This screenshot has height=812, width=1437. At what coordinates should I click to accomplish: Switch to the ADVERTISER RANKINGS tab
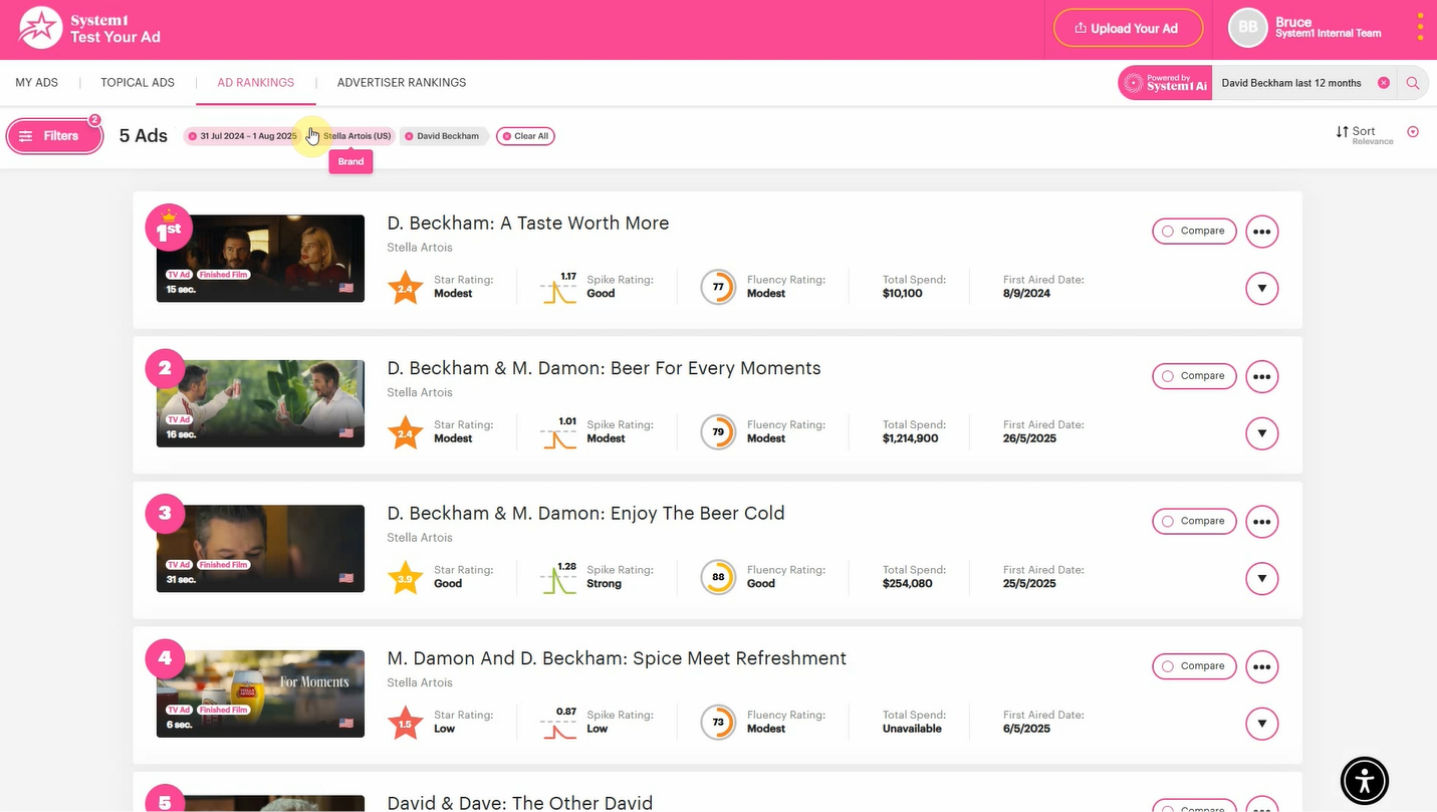tap(401, 82)
